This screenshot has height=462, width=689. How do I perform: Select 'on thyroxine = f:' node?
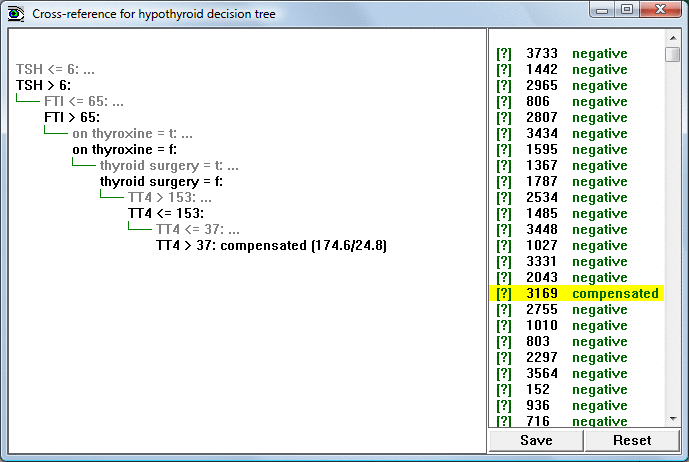coord(124,149)
